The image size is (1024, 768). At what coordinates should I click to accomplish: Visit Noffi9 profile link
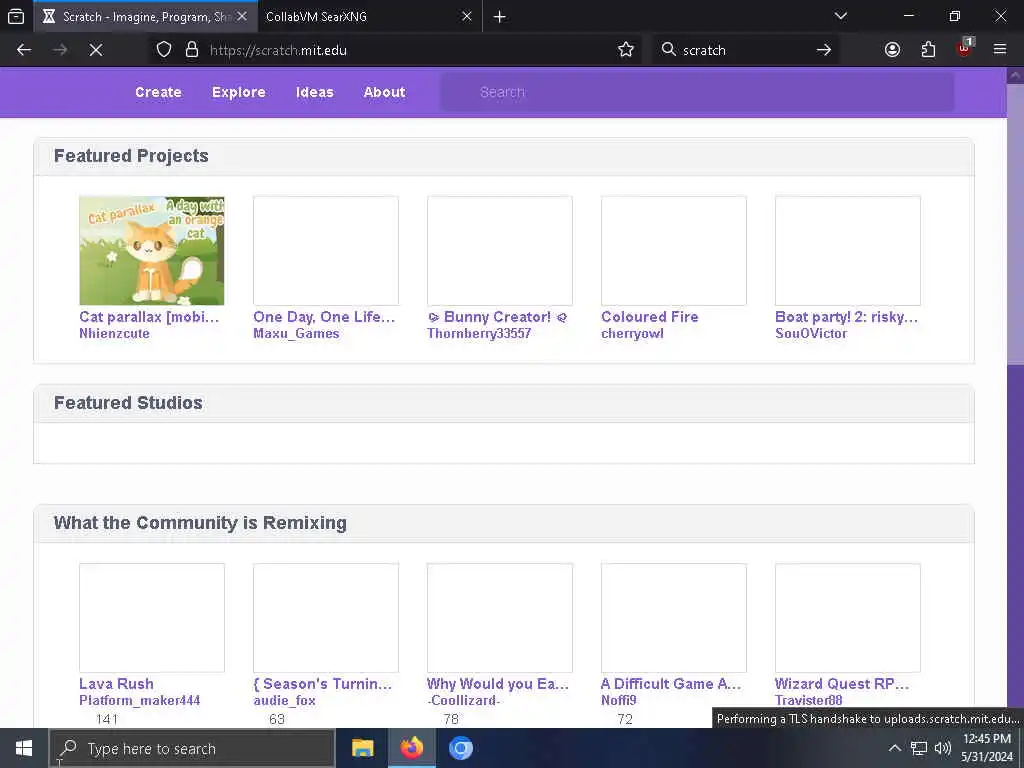[x=618, y=700]
